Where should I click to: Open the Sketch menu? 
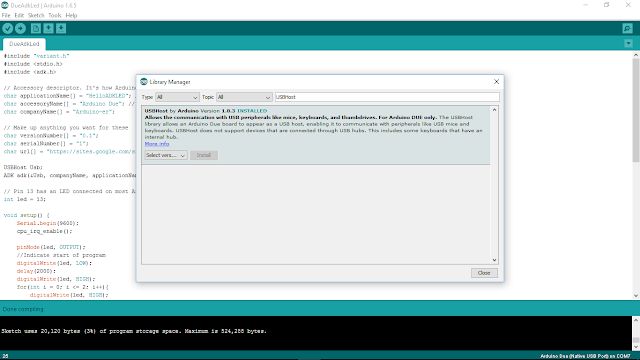(36, 16)
